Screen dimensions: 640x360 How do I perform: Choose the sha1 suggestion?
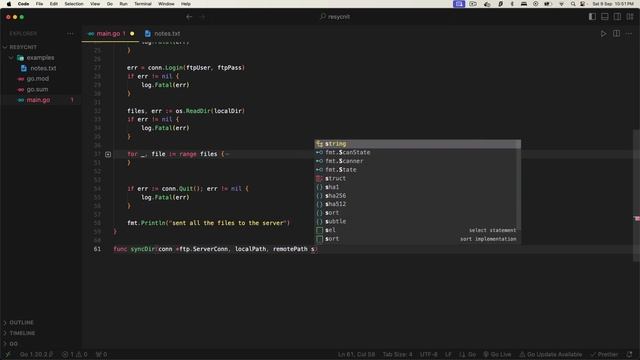[x=416, y=187]
